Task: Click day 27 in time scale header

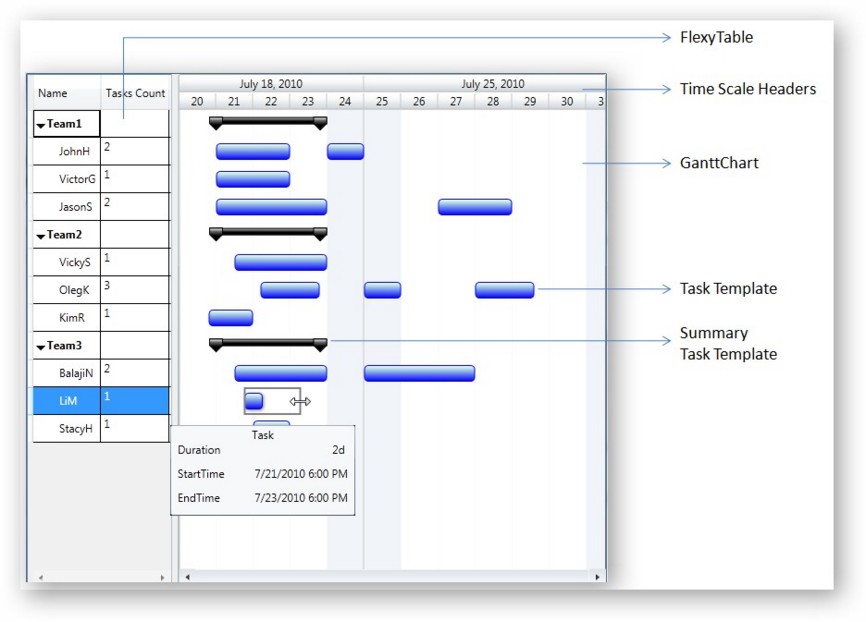Action: point(456,101)
